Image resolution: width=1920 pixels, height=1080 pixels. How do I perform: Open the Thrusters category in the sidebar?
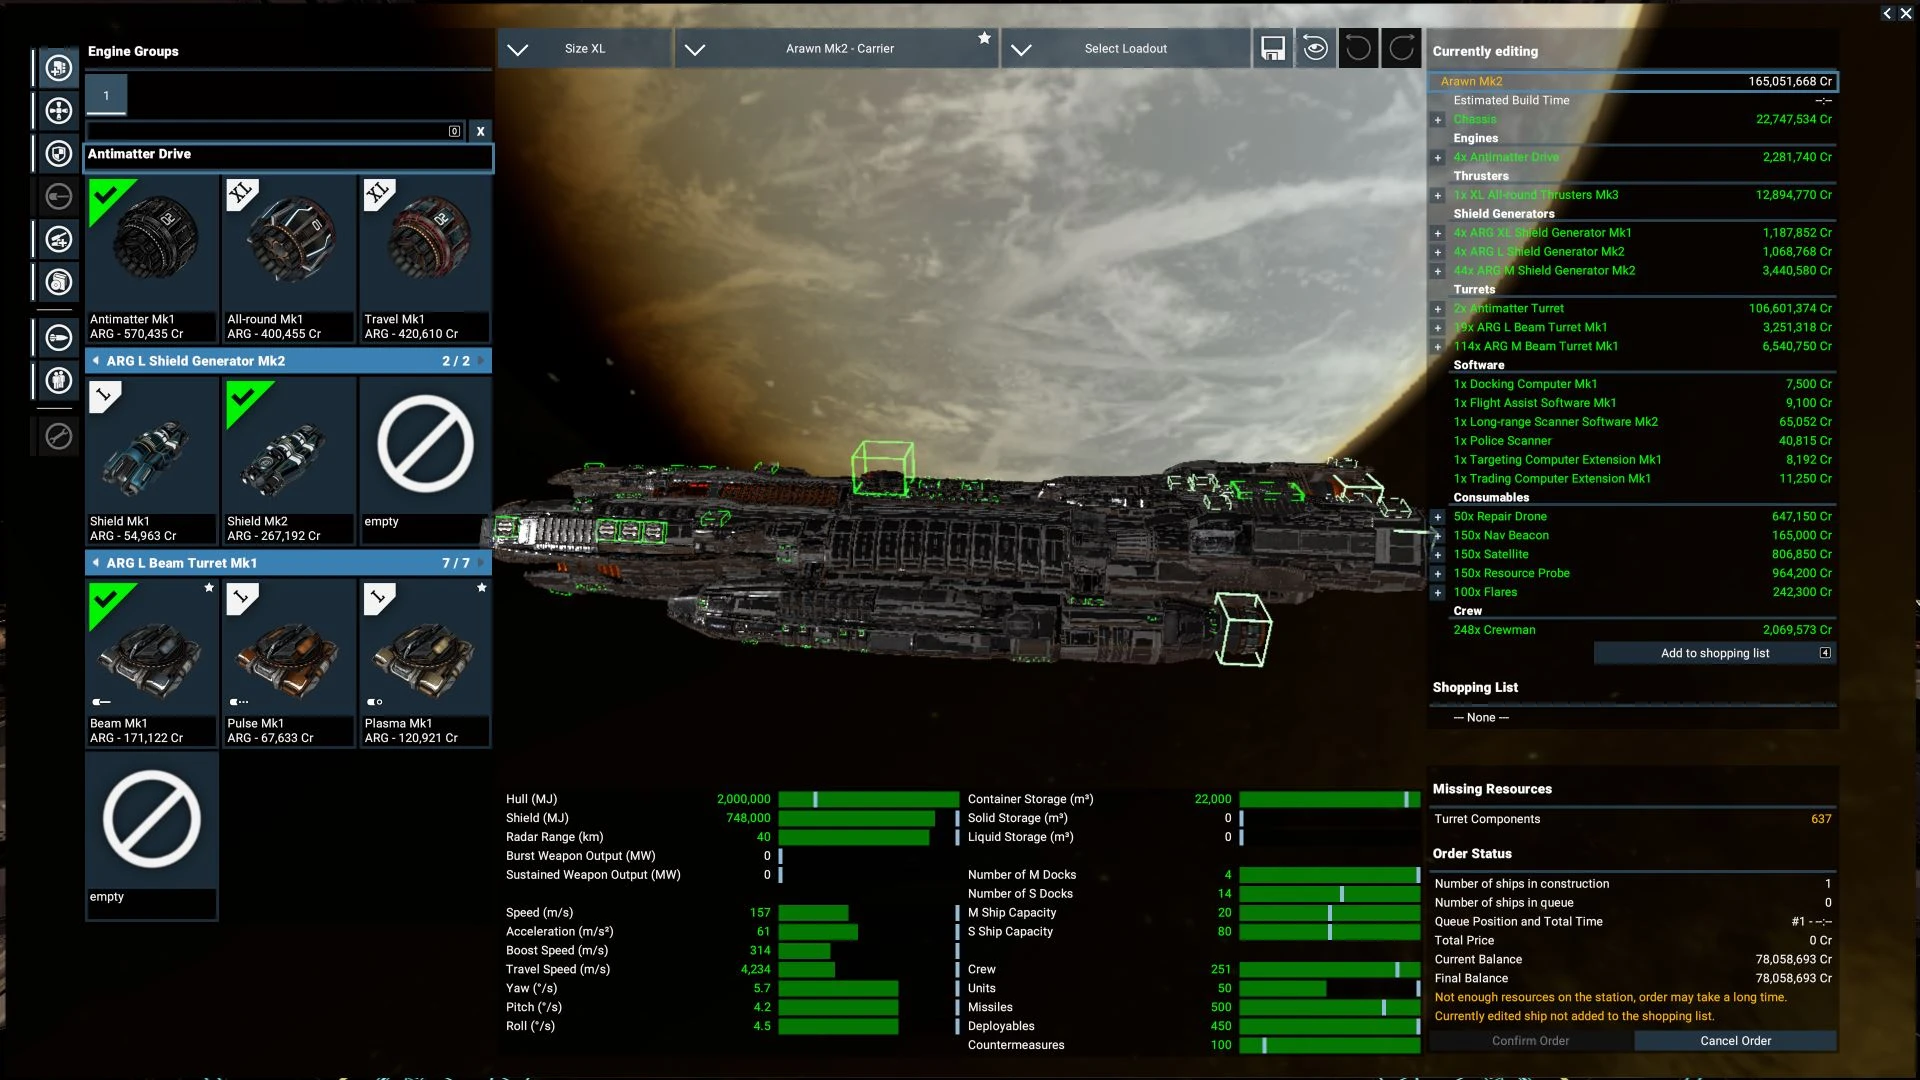tap(58, 111)
